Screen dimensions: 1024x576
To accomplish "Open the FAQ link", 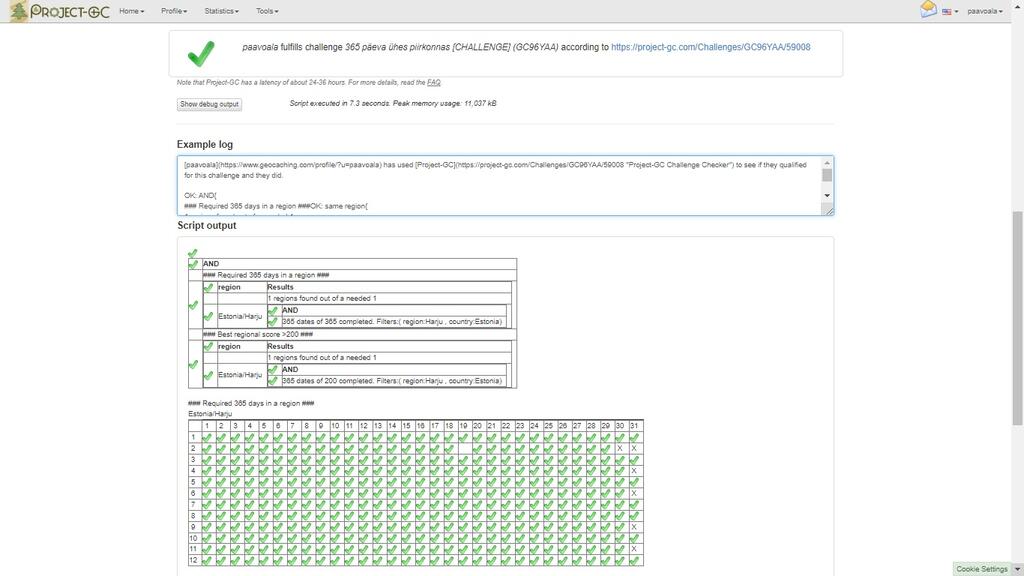I will click(434, 83).
